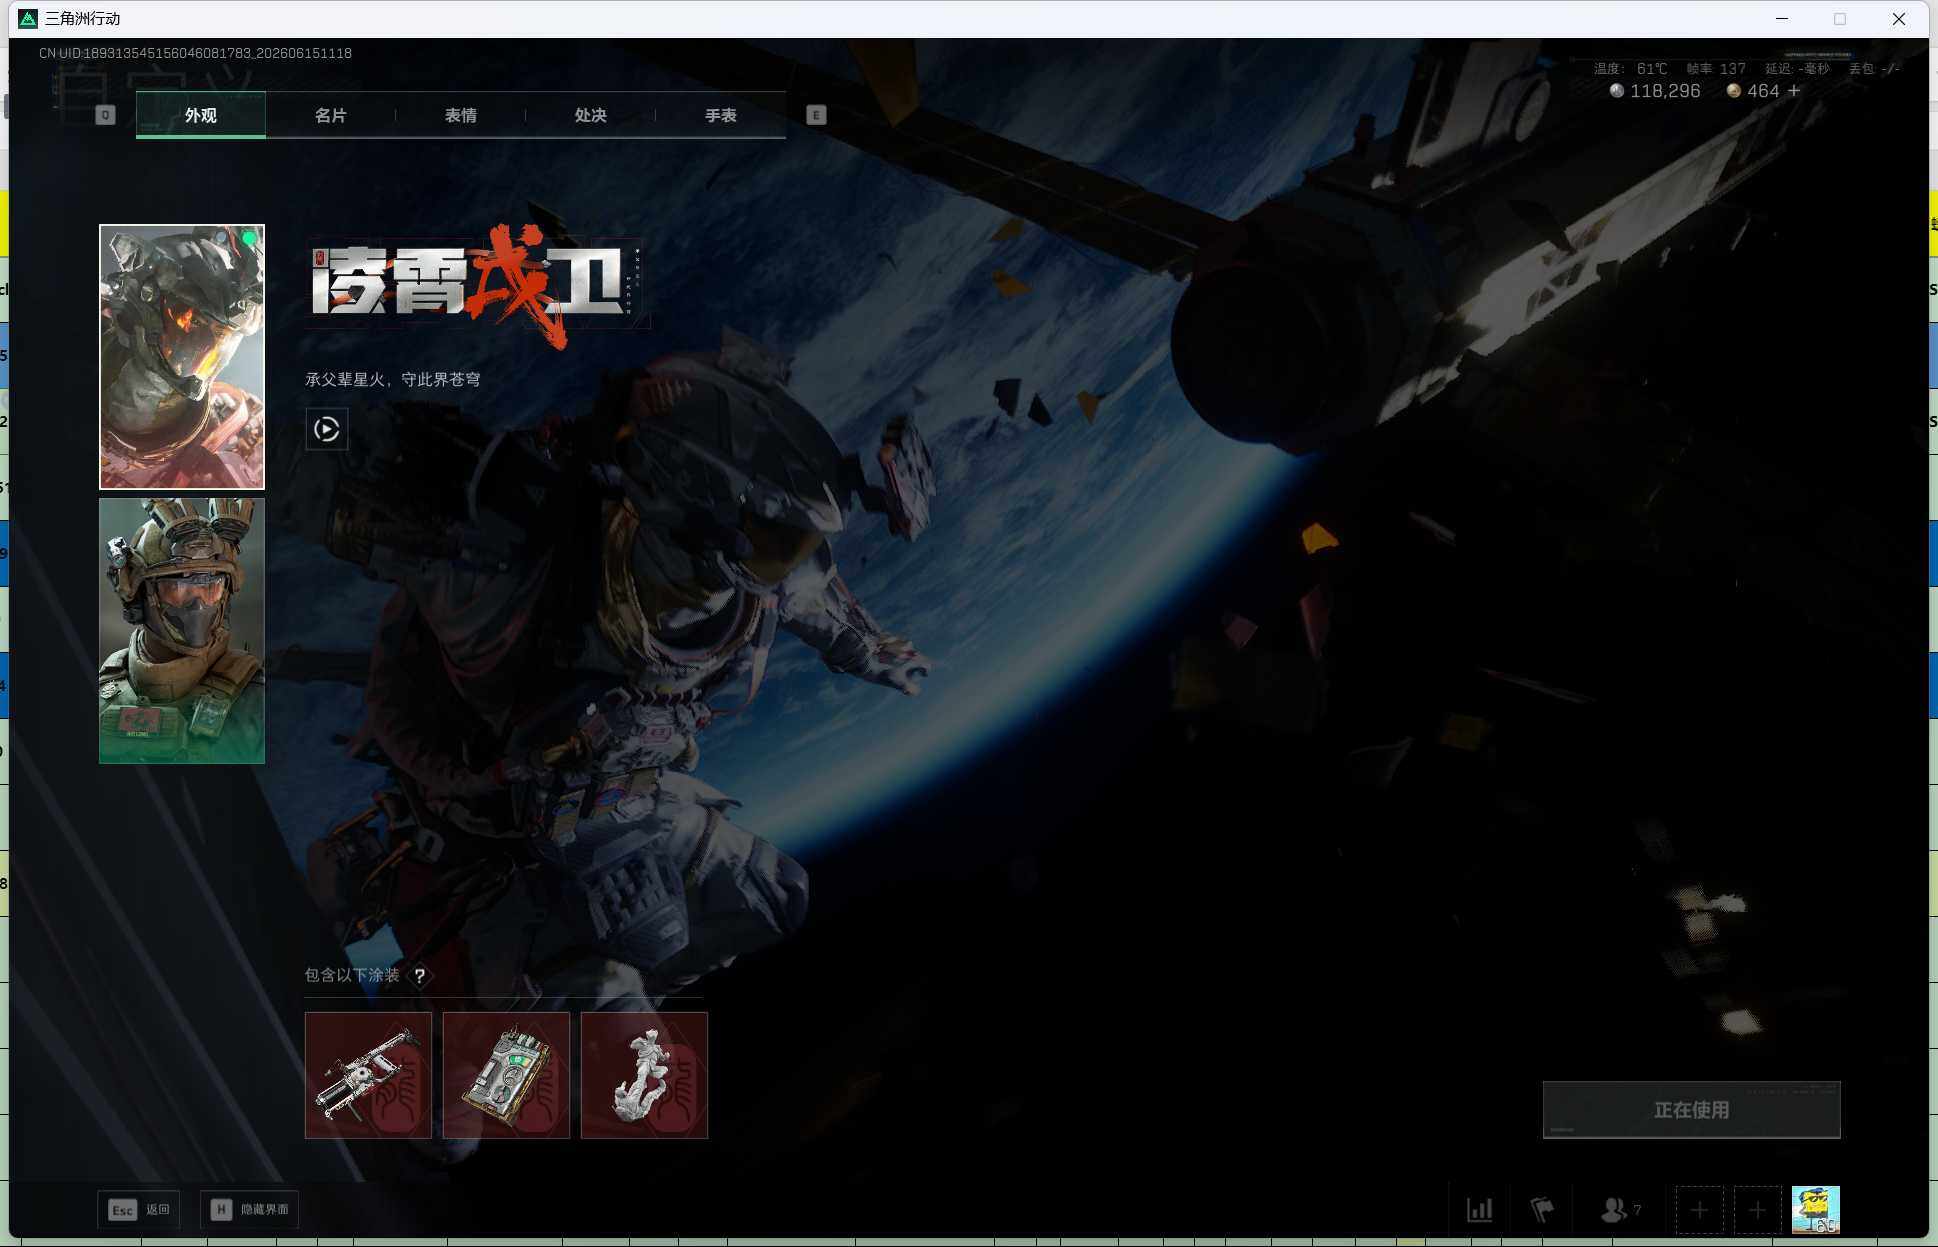Viewport: 1938px width, 1247px height.
Task: Open the bar-chart statistics icon
Action: coord(1480,1210)
